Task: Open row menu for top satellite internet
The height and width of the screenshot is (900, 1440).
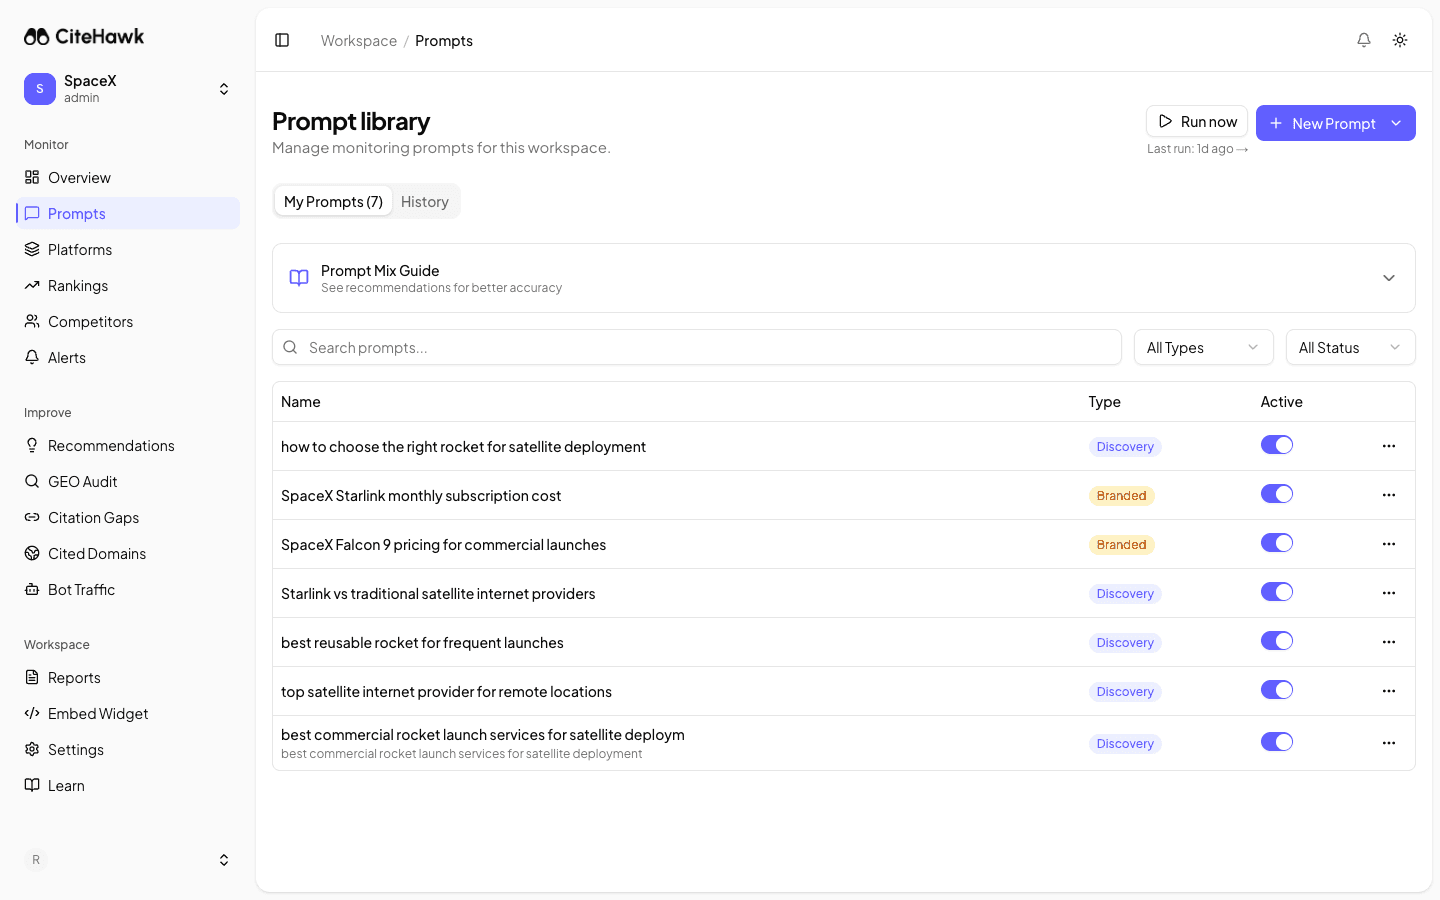Action: pyautogui.click(x=1389, y=691)
